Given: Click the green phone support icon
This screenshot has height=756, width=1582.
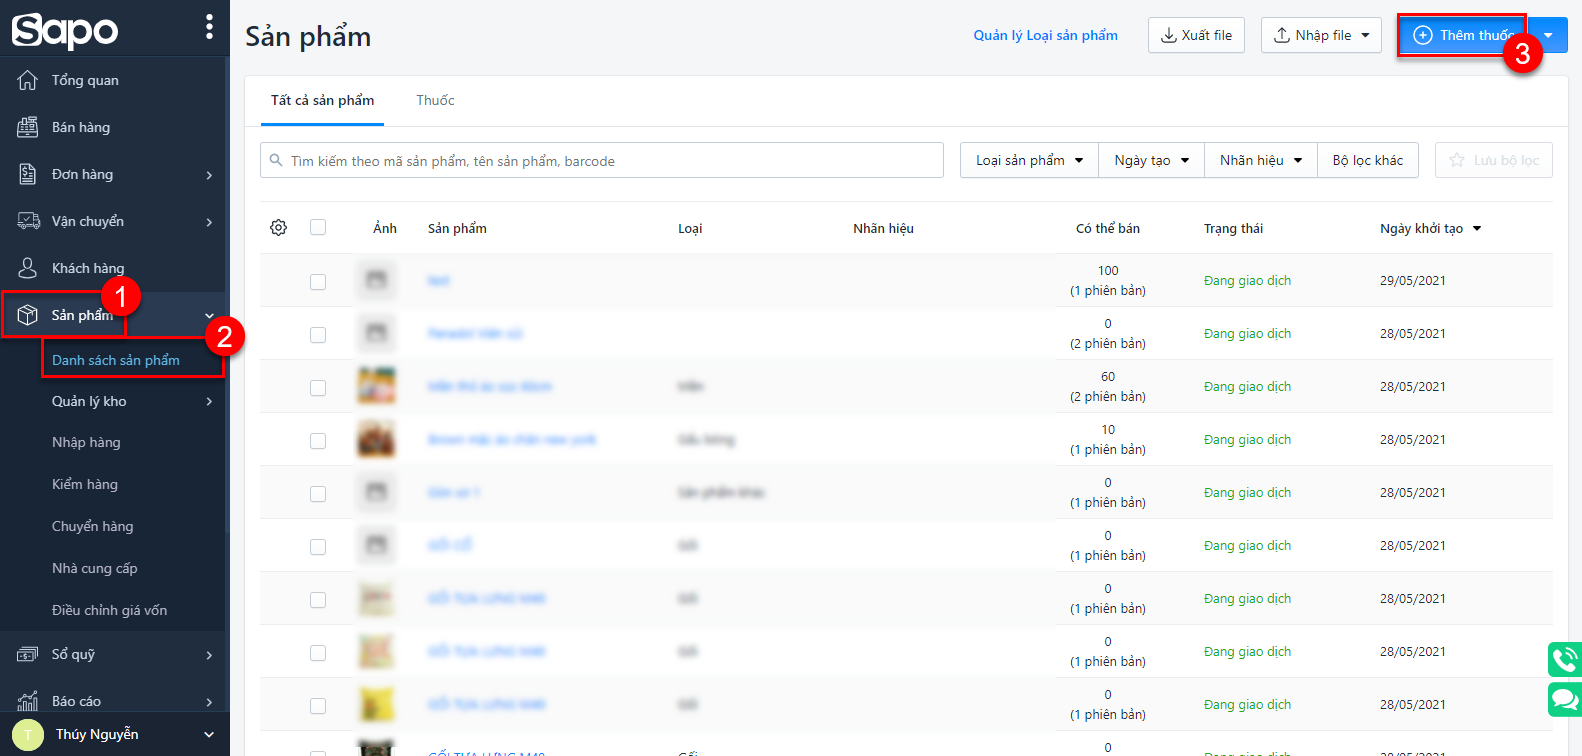Looking at the screenshot, I should click(1564, 660).
